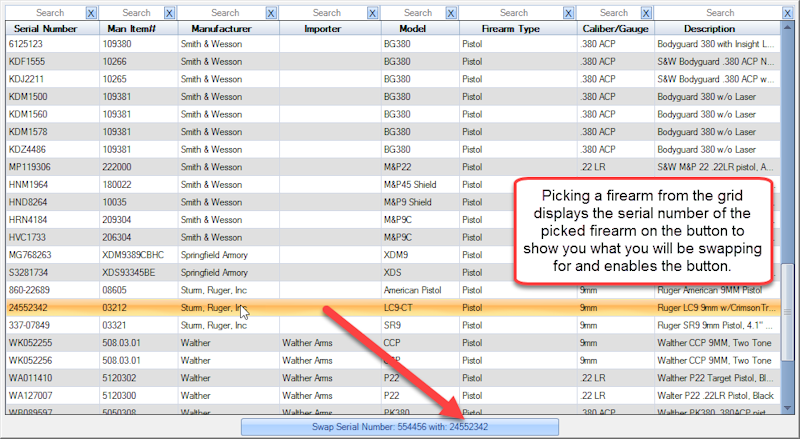The width and height of the screenshot is (800, 439).
Task: Select row with serial 337-07849
Action: point(393,325)
